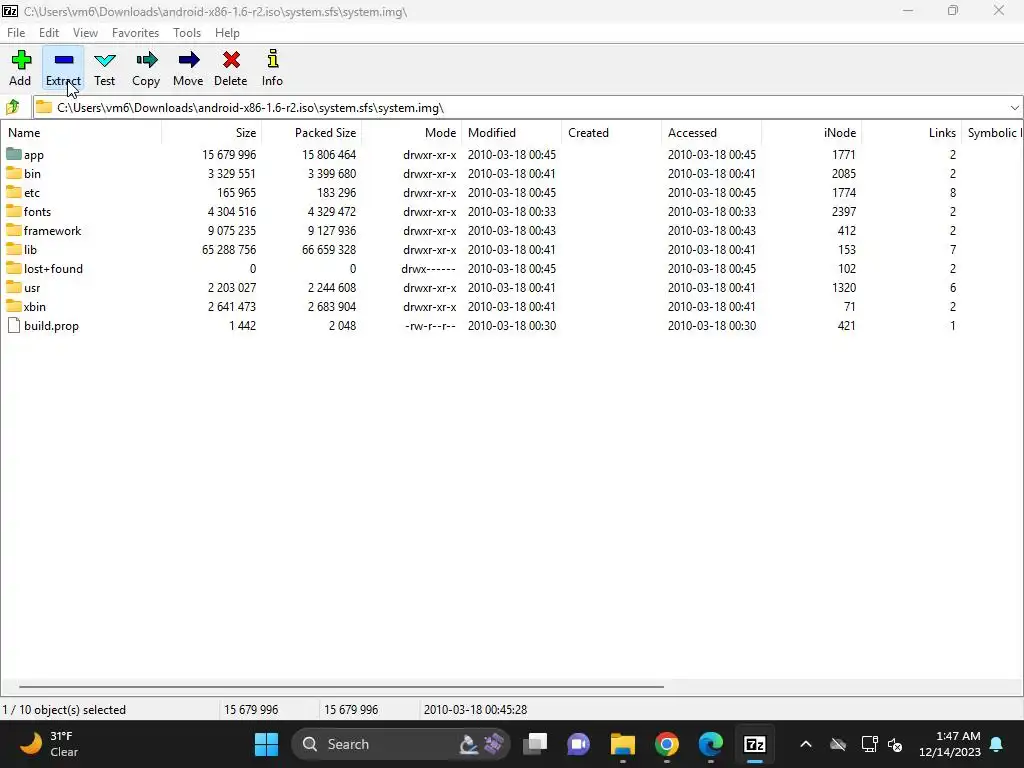Open the 7-Zip system menu icon
Screen dimensions: 1024x768
10,11
